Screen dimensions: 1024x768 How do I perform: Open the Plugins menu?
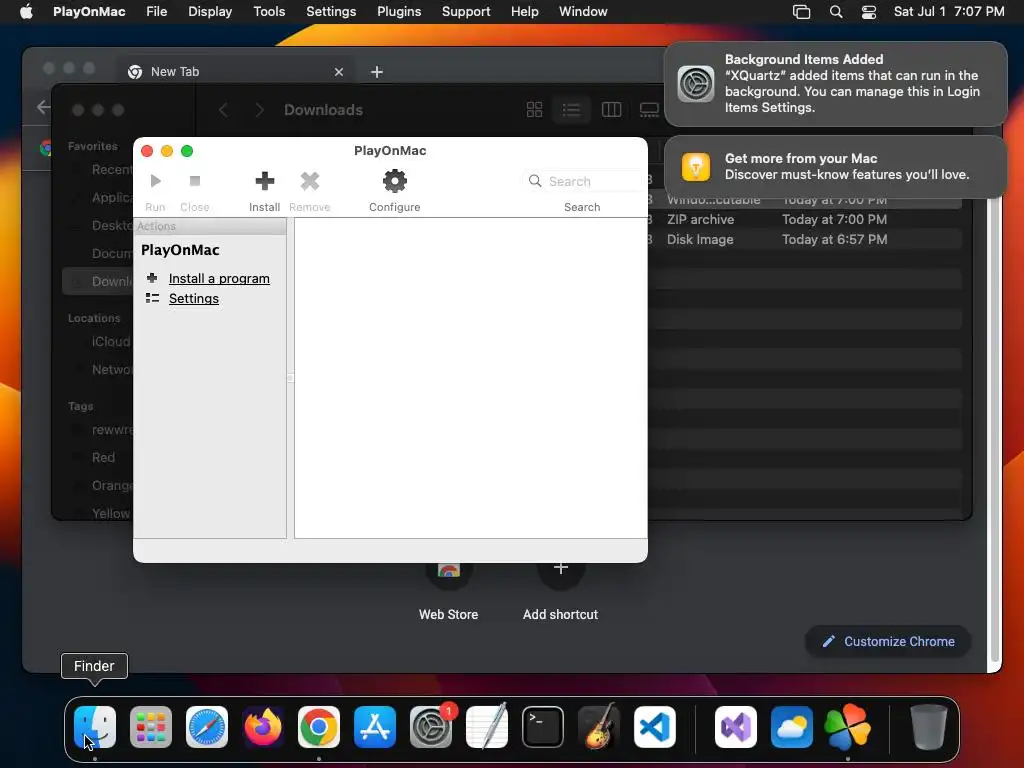click(399, 12)
